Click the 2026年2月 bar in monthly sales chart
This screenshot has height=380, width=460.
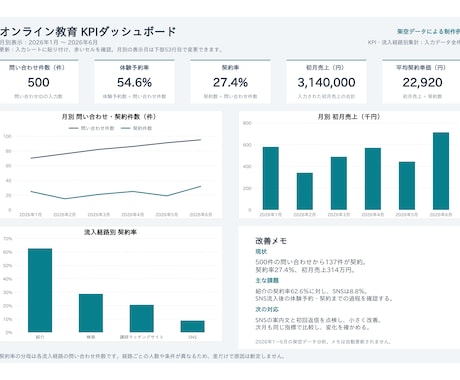pyautogui.click(x=305, y=191)
